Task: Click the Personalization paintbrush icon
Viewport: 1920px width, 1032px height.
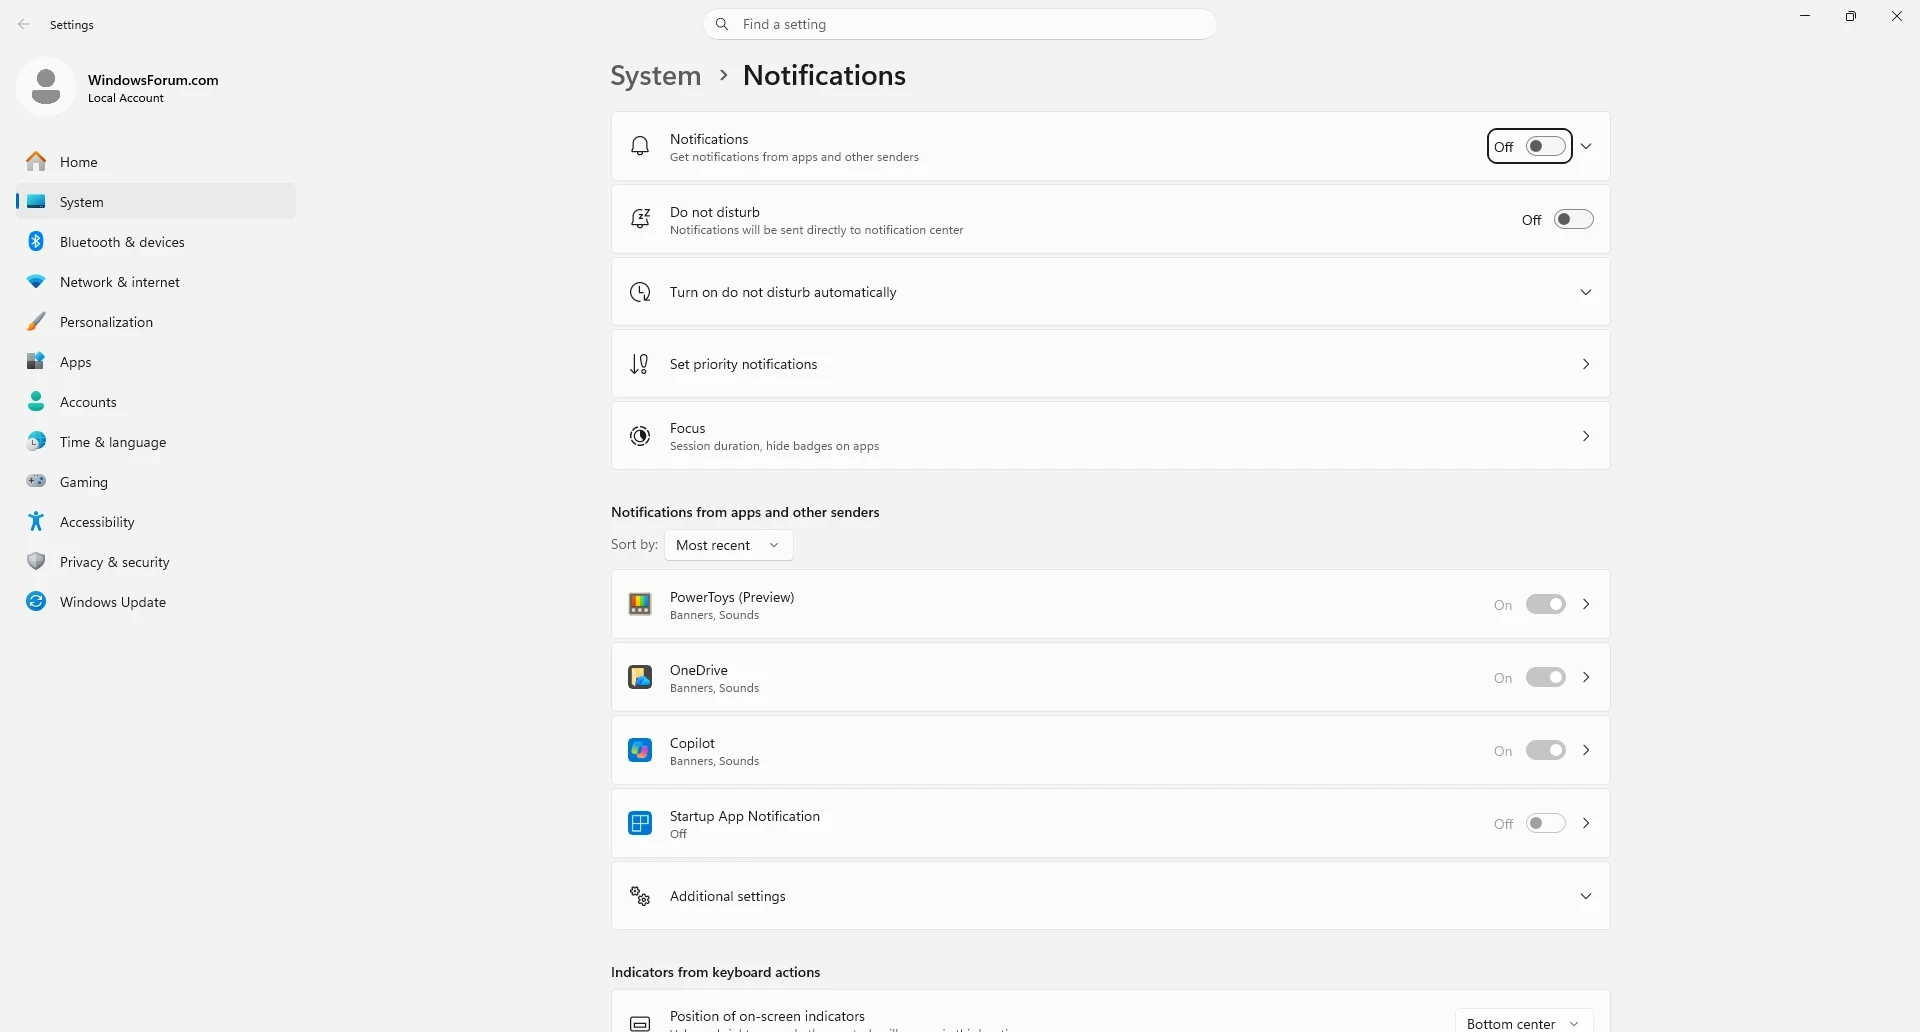Action: pos(36,321)
